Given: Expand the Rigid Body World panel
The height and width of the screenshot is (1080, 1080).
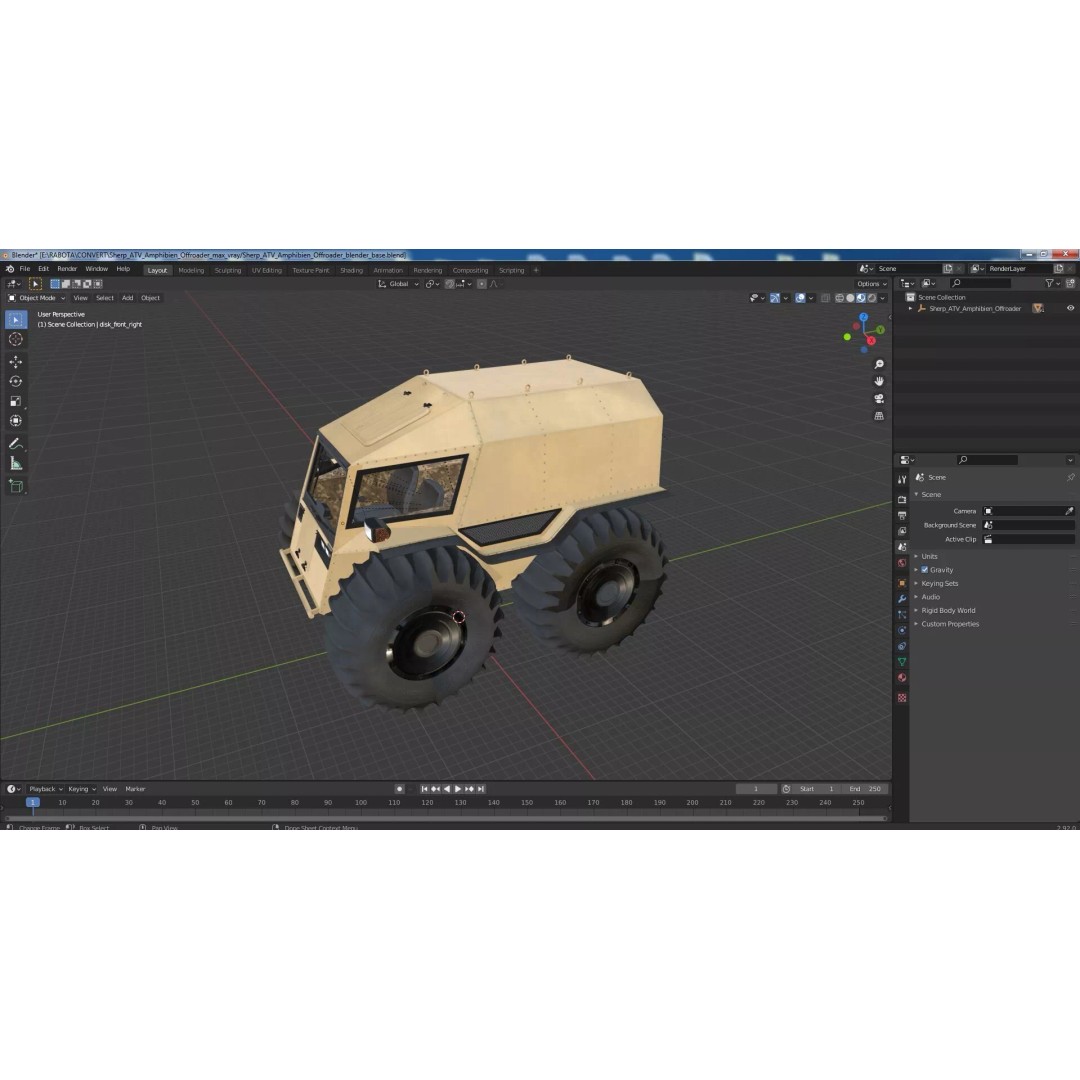Looking at the screenshot, I should 948,610.
